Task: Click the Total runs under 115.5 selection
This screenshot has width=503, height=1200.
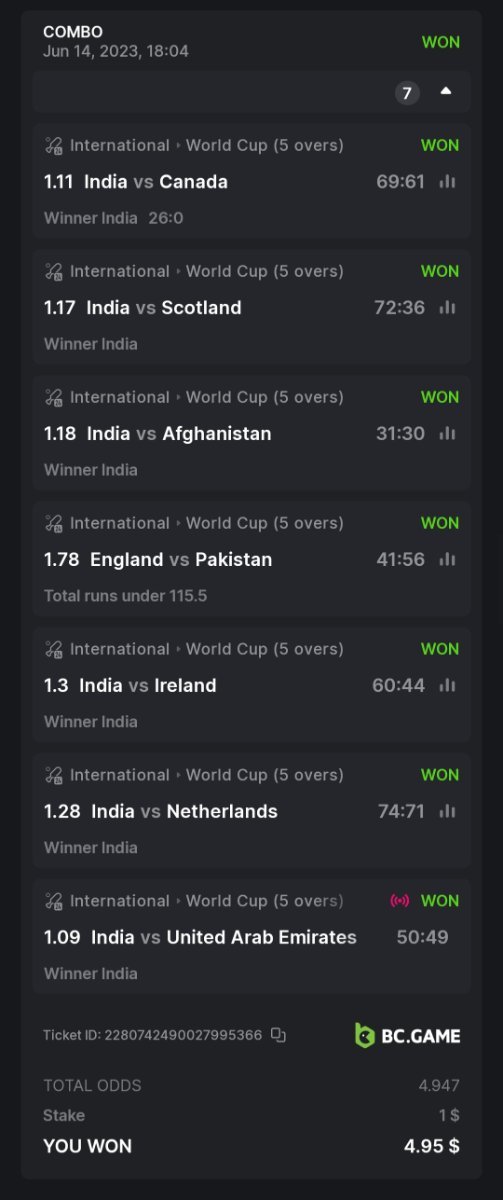Action: click(126, 595)
